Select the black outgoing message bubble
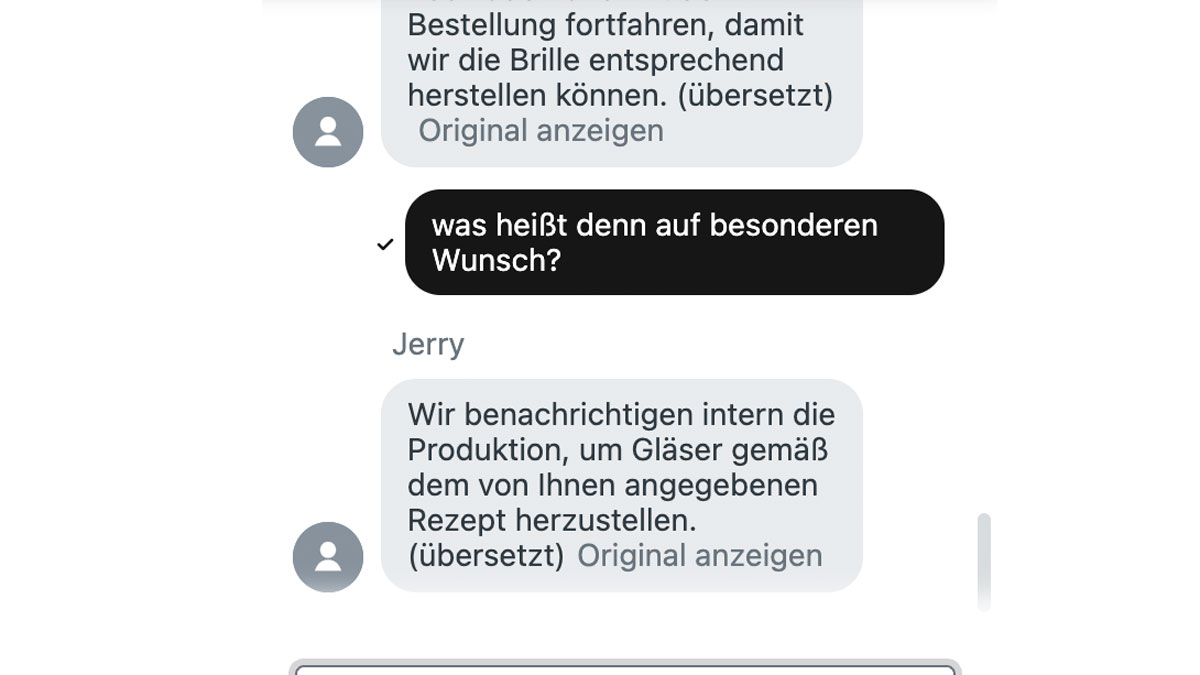This screenshot has height=675, width=1200. [674, 242]
